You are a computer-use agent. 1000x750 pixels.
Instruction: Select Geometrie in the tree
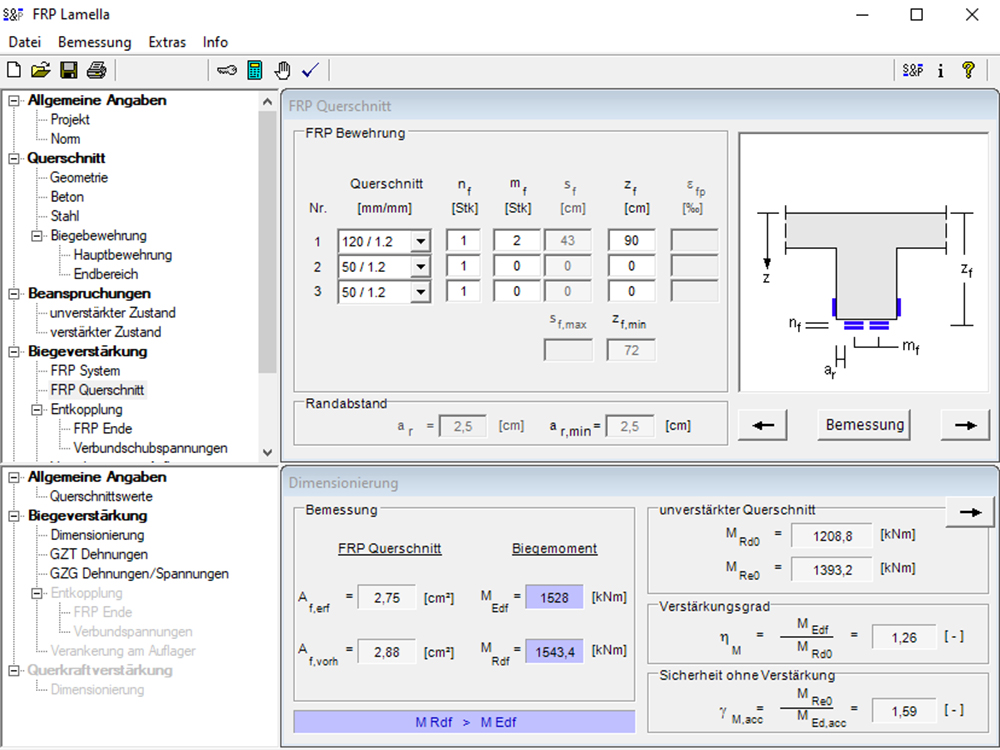click(x=79, y=178)
